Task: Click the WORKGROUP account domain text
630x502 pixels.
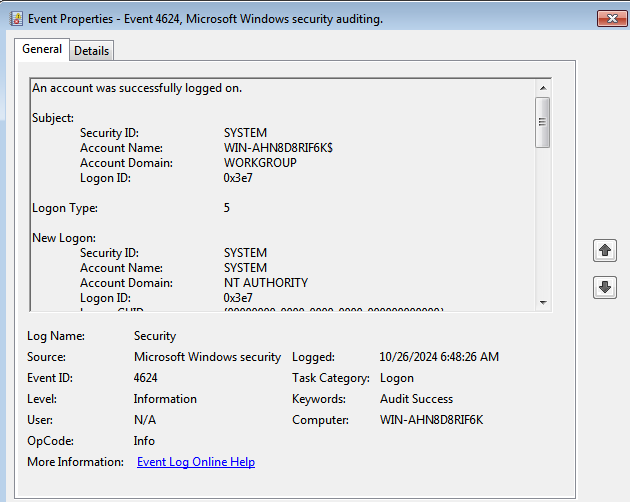Action: click(x=260, y=163)
